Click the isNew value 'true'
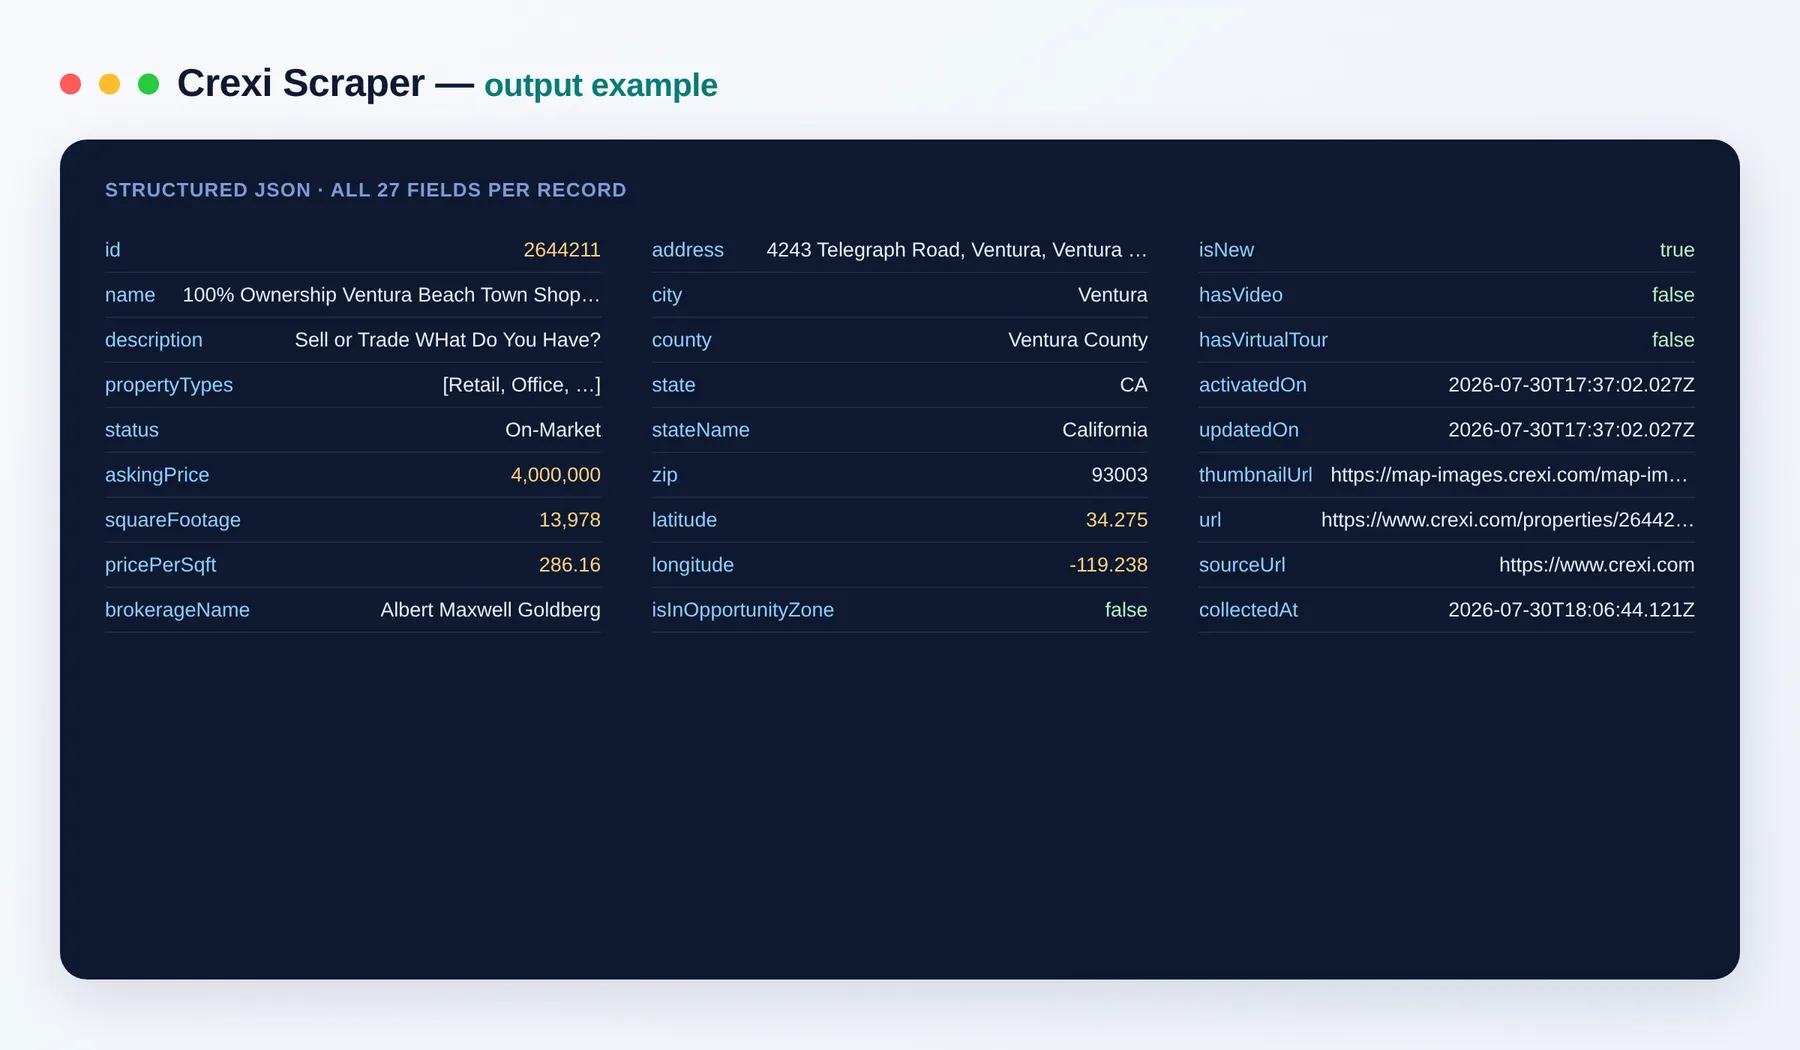This screenshot has width=1800, height=1050. [1677, 250]
